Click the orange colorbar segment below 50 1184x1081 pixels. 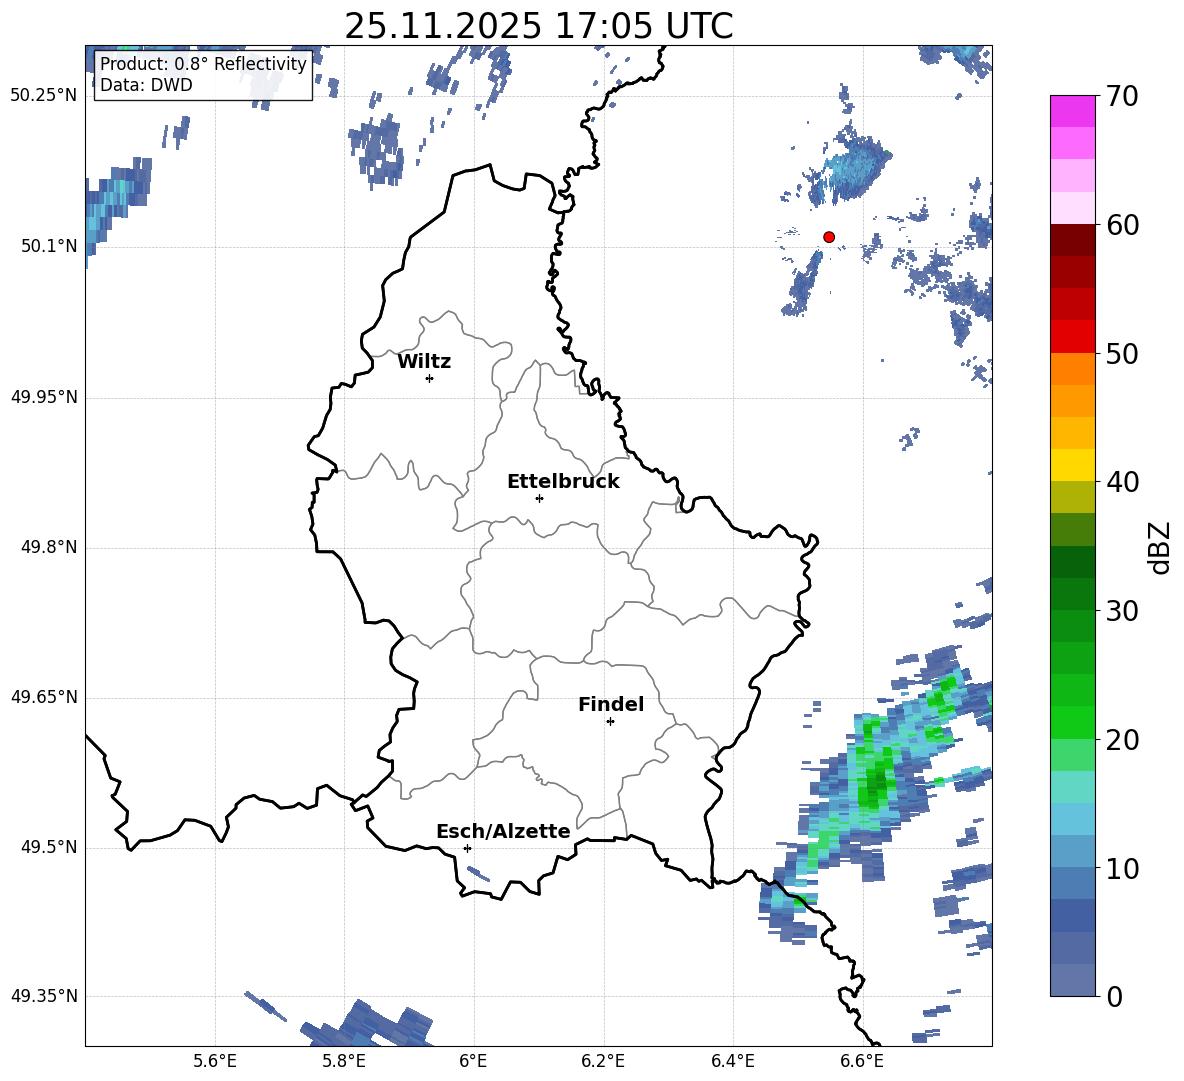coord(1072,369)
